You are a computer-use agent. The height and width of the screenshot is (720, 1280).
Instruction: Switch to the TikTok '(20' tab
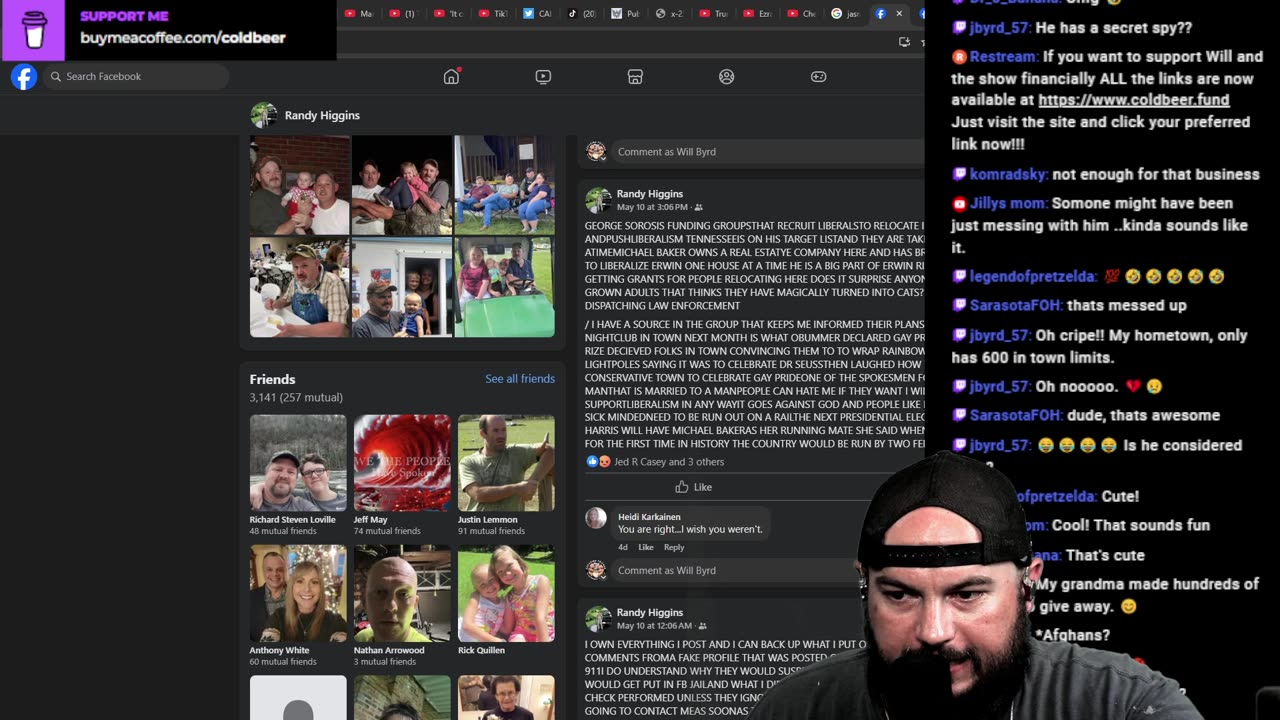pyautogui.click(x=581, y=14)
